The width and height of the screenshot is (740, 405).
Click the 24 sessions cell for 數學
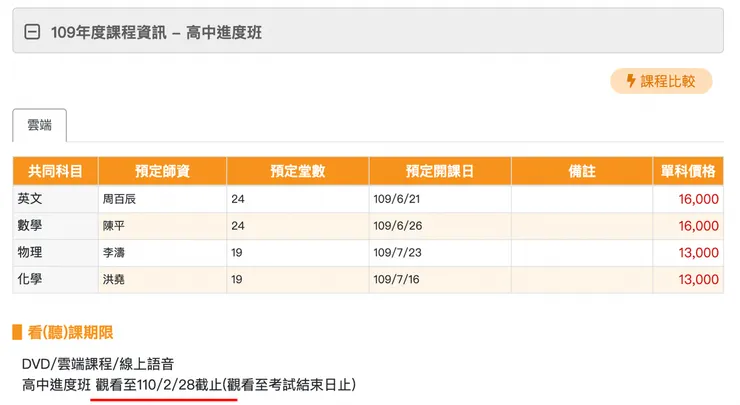298,226
